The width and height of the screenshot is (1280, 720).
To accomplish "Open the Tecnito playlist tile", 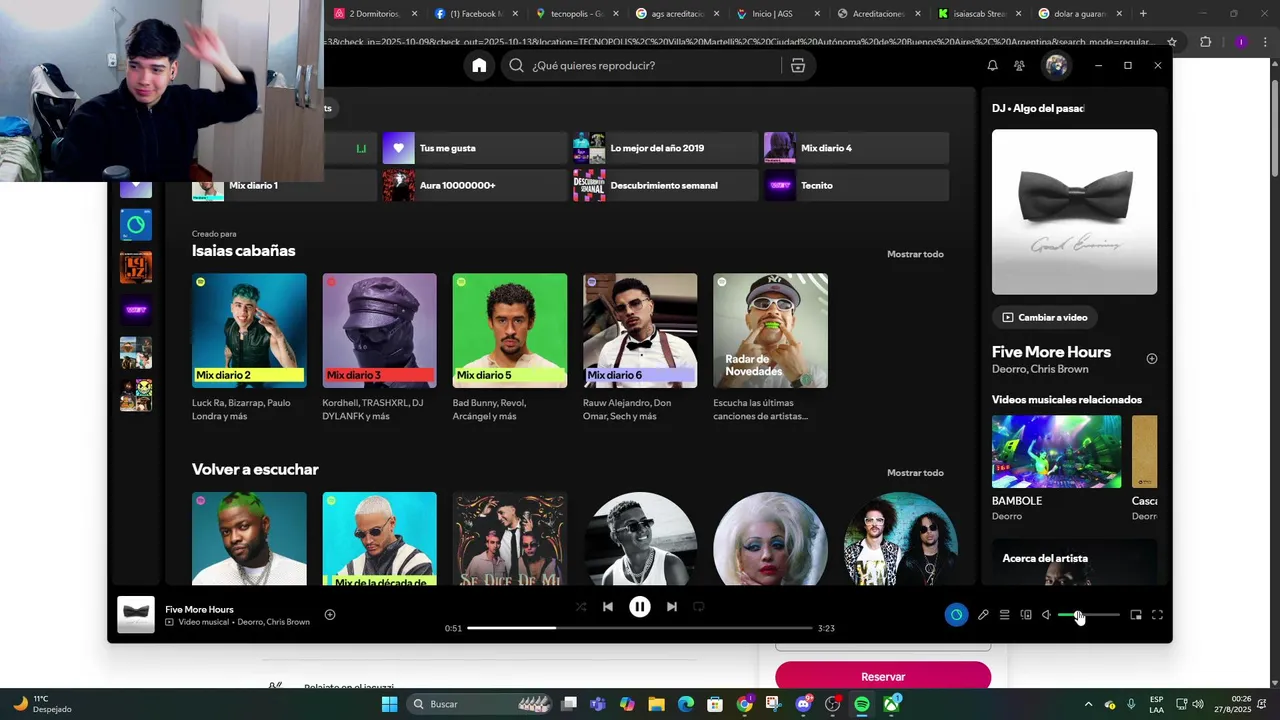I will [856, 185].
